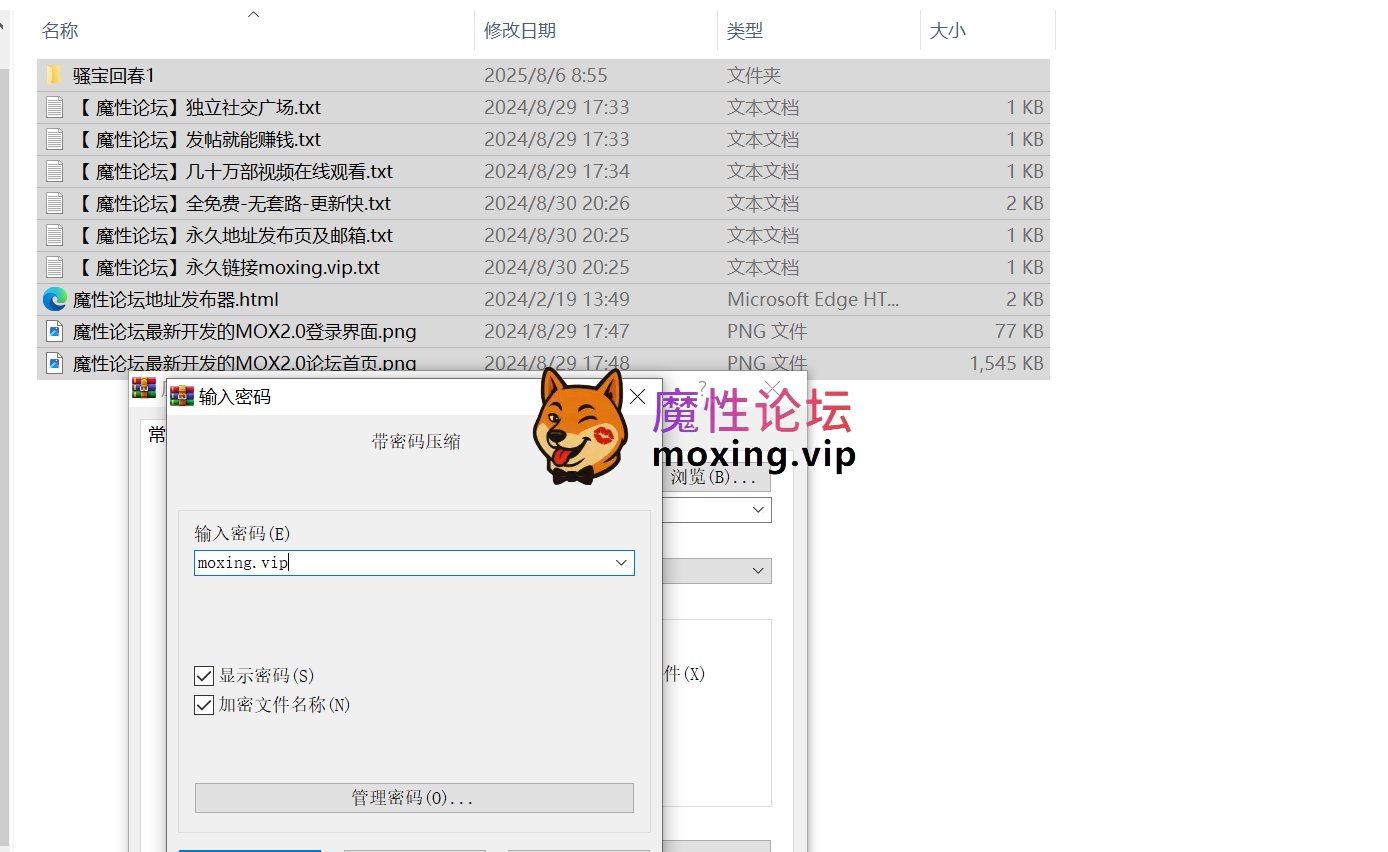Click the PNG icon of MOX2.0论坛首页.png

click(x=55, y=363)
